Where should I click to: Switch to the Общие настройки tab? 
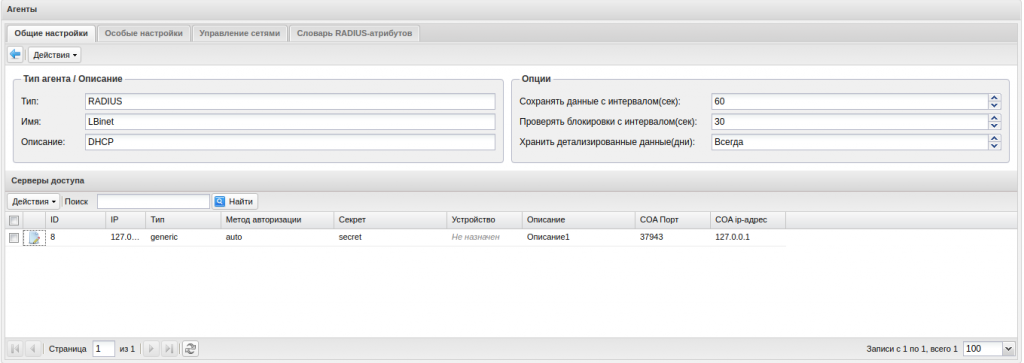(51, 33)
